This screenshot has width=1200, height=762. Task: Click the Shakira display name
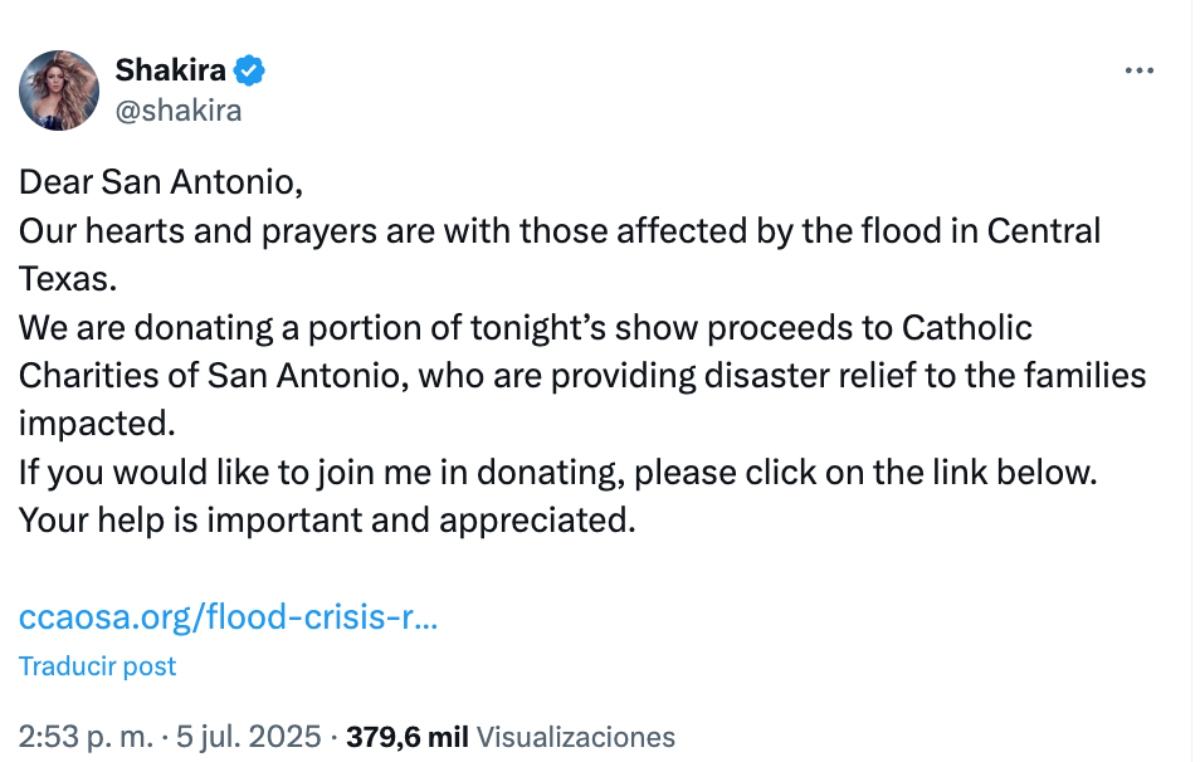(x=170, y=71)
